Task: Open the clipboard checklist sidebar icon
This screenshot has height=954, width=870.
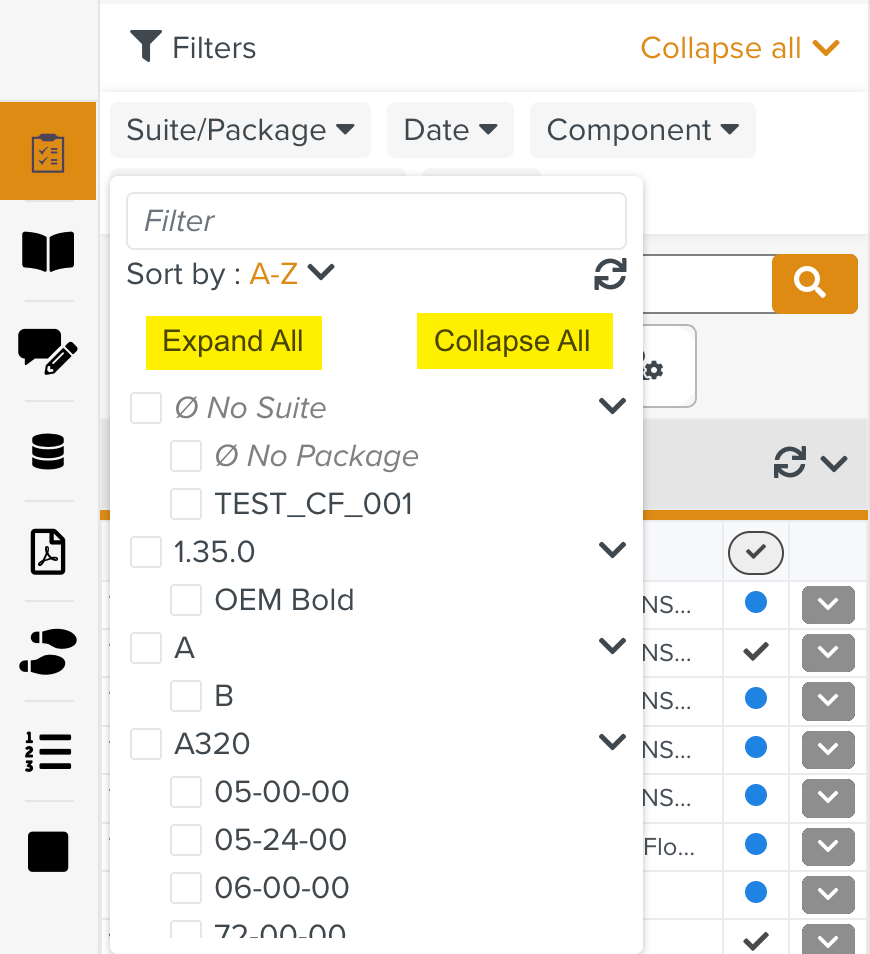Action: (48, 152)
